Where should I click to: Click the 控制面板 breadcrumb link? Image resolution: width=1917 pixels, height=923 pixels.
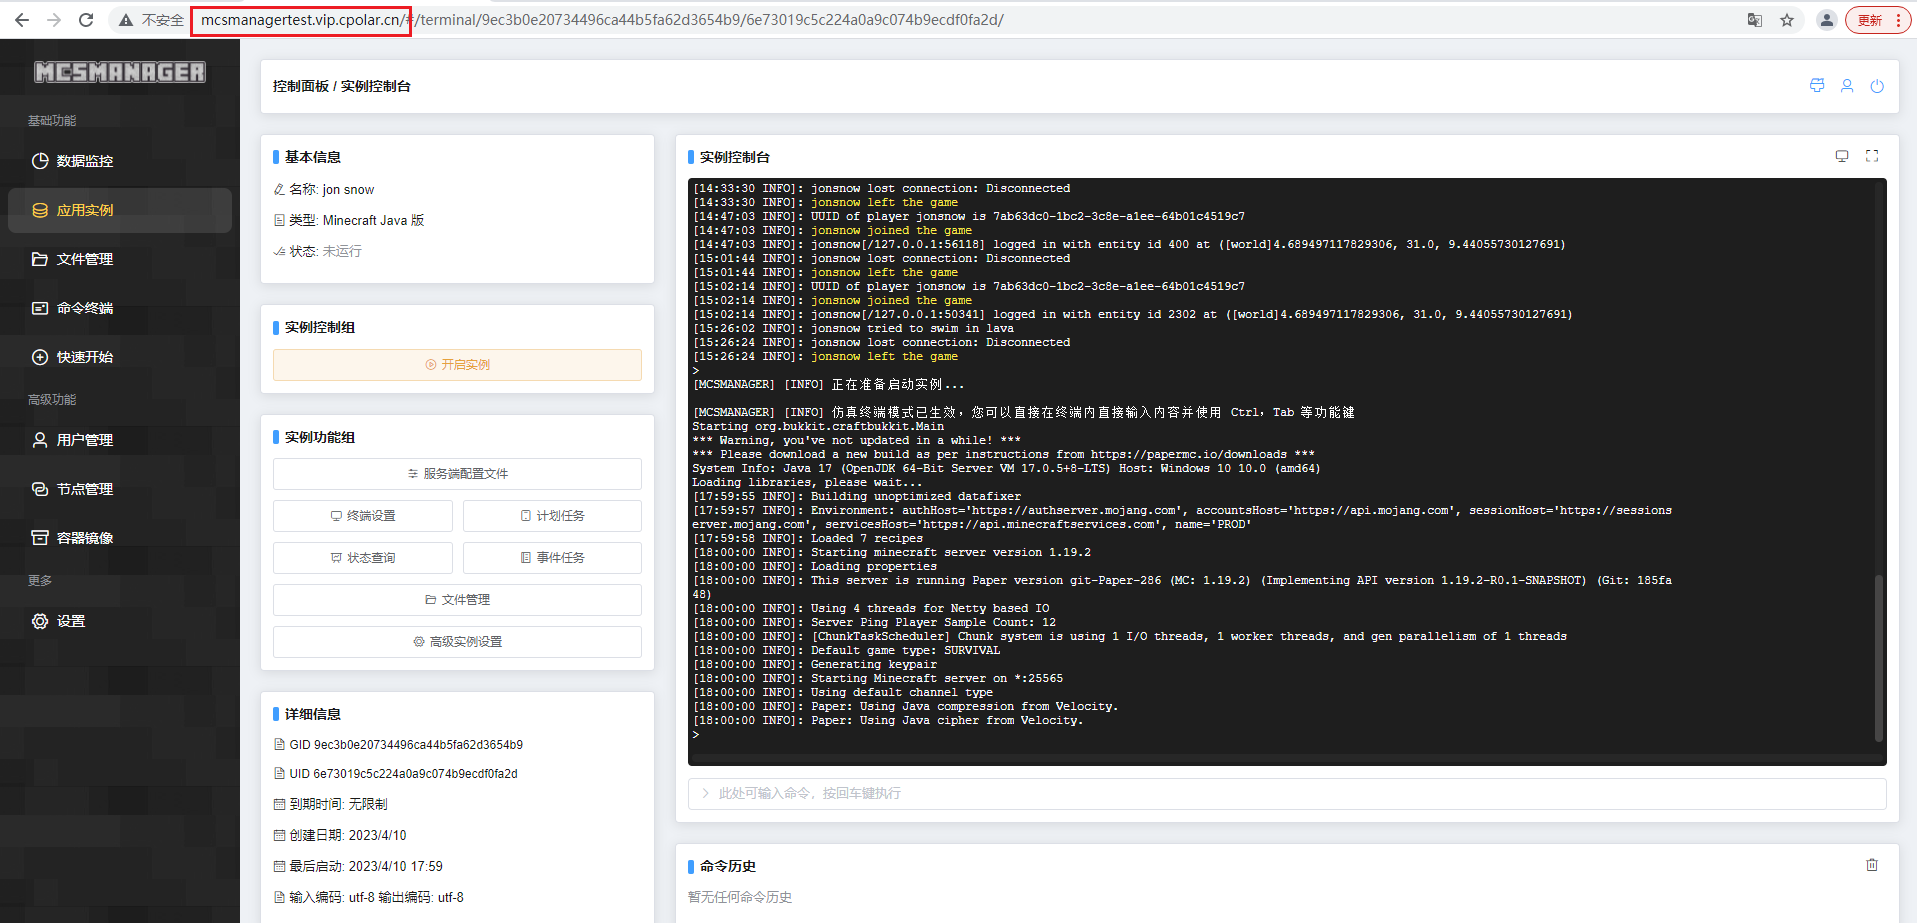click(301, 86)
